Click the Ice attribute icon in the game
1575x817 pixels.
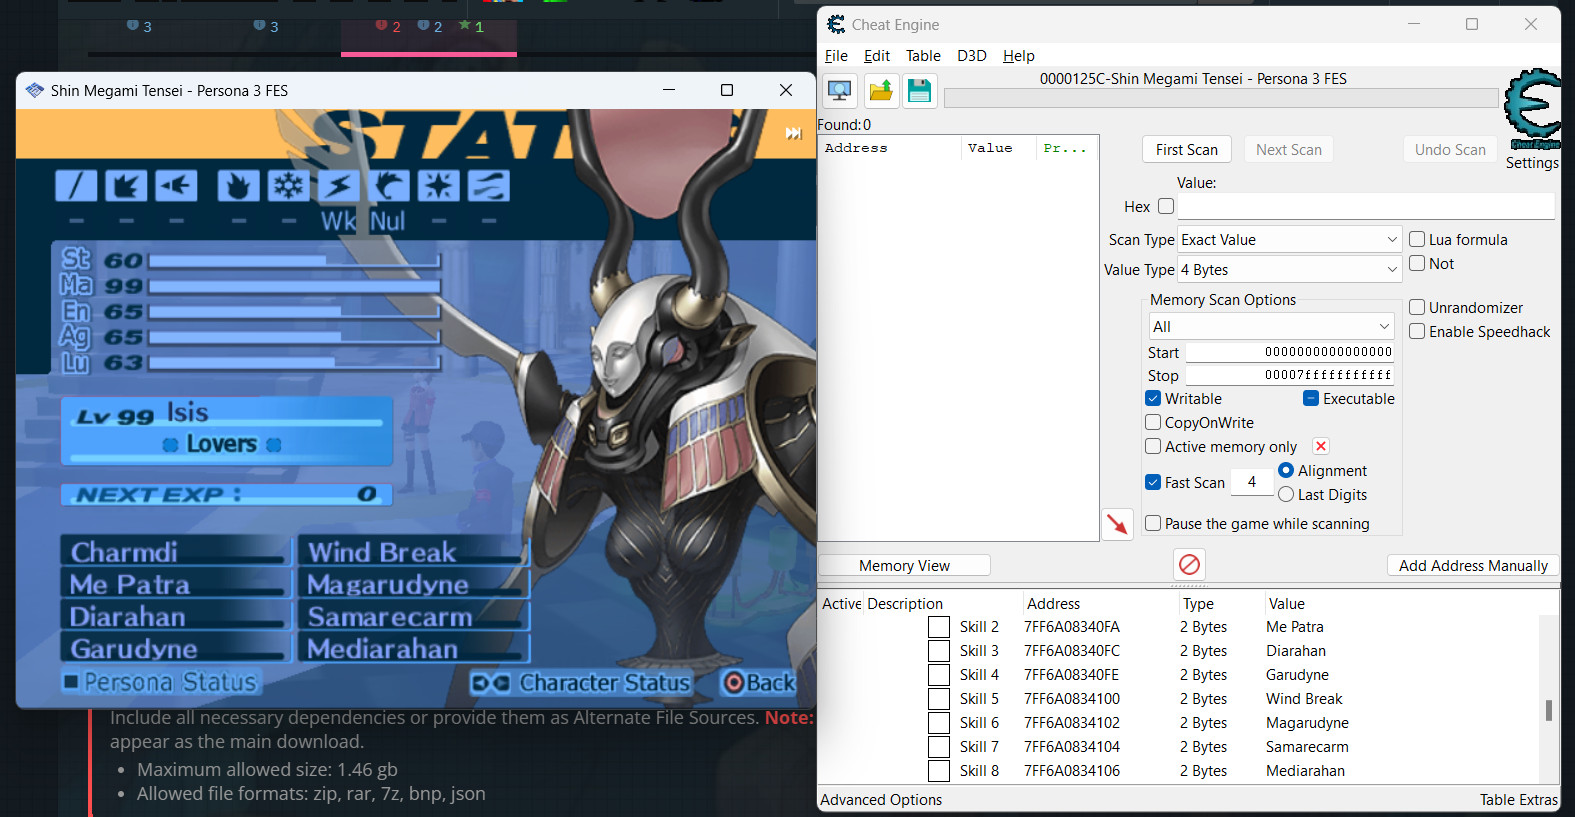[x=289, y=186]
